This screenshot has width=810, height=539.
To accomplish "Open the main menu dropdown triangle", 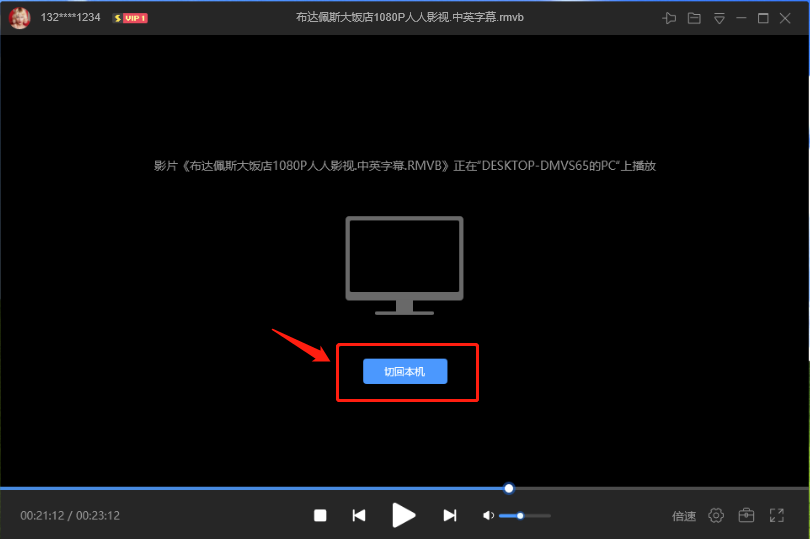I will (719, 19).
